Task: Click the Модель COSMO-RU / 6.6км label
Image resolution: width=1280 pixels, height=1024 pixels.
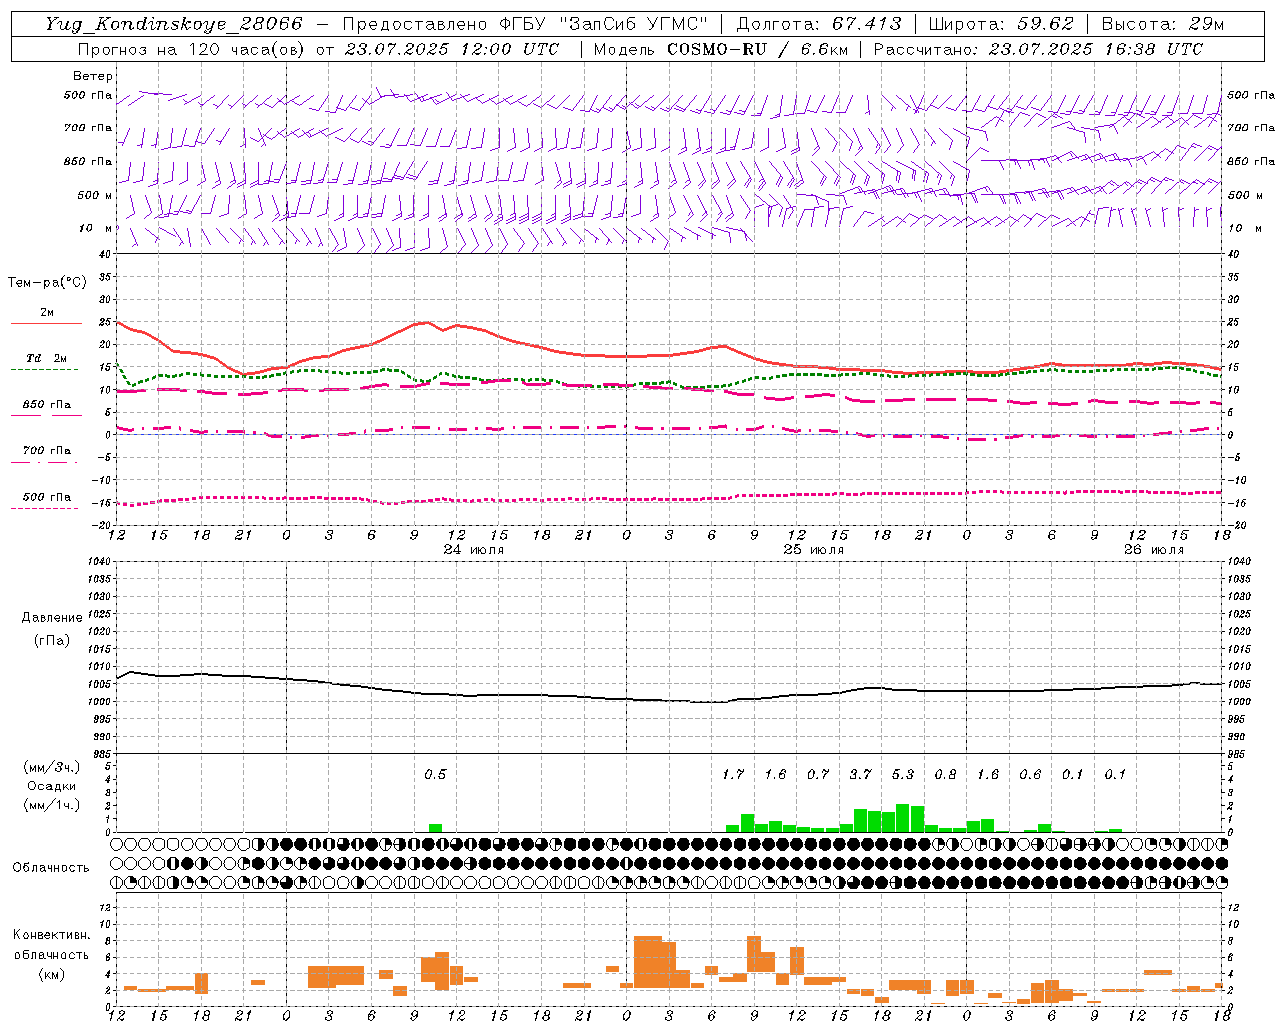Action: coord(720,49)
